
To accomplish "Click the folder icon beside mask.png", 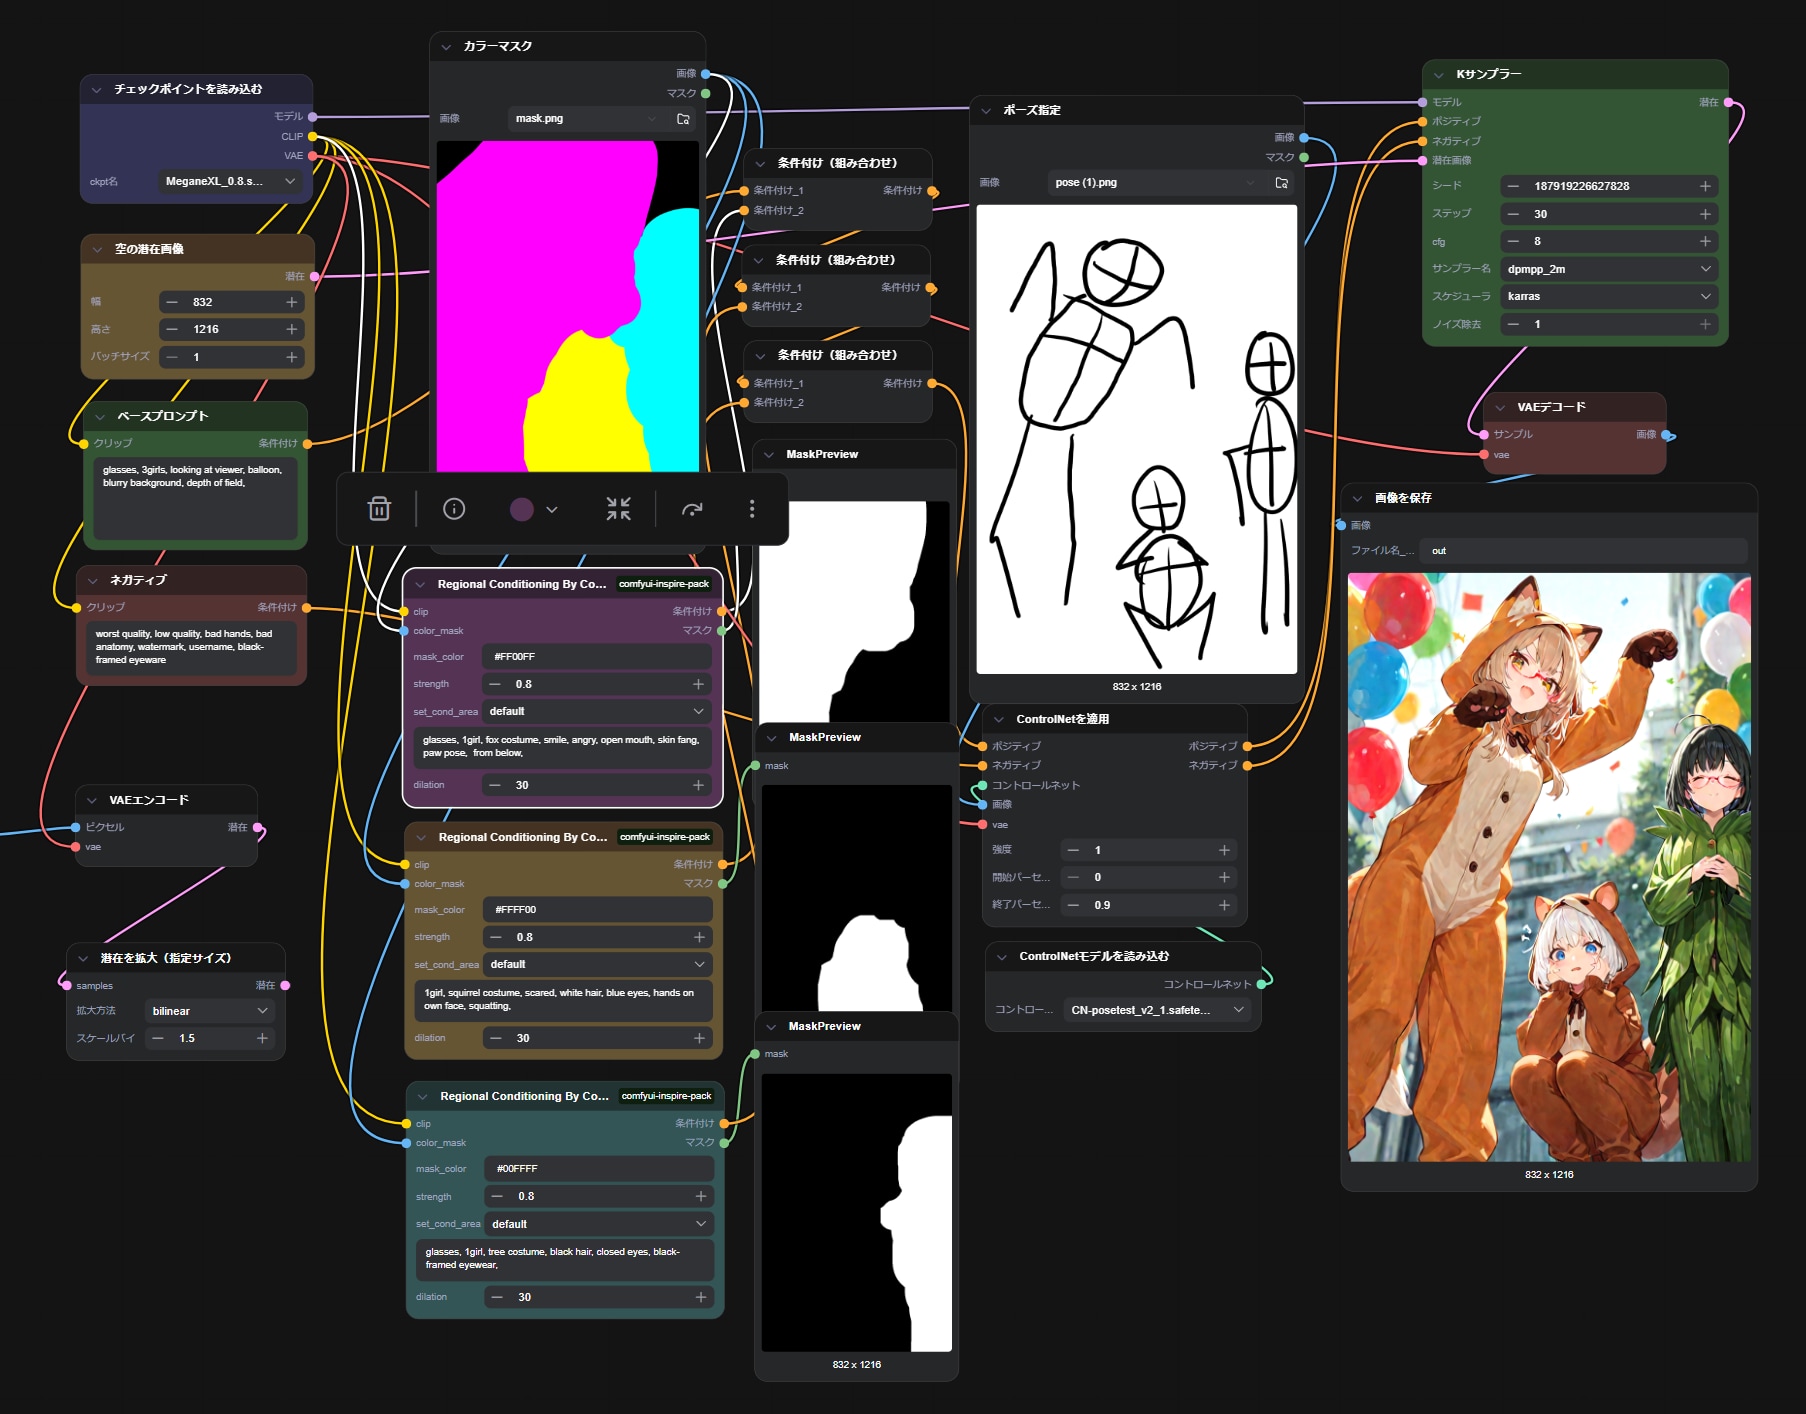I will [x=683, y=119].
